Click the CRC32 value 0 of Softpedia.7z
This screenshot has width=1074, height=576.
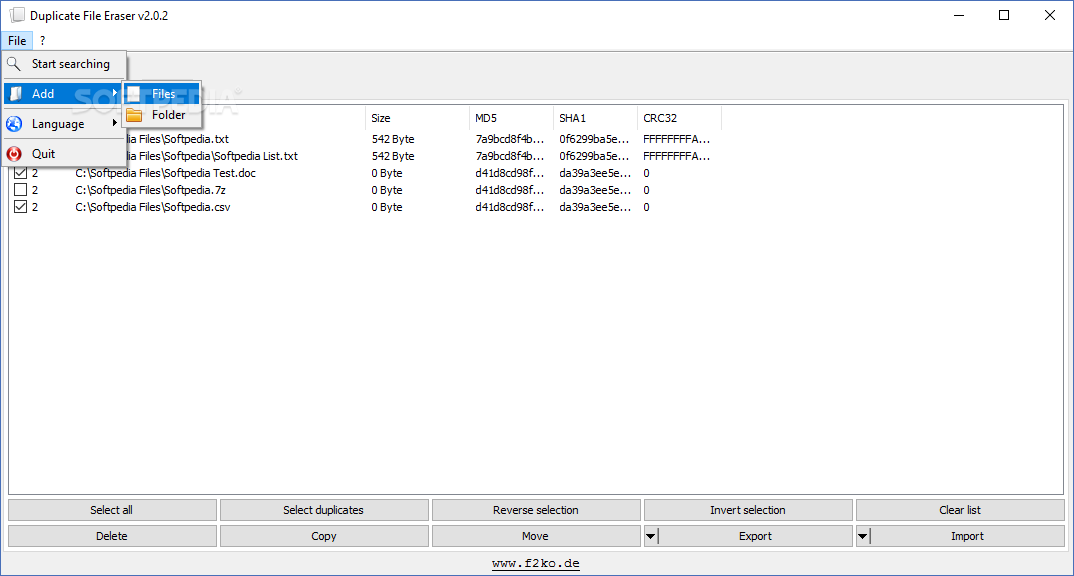(646, 190)
